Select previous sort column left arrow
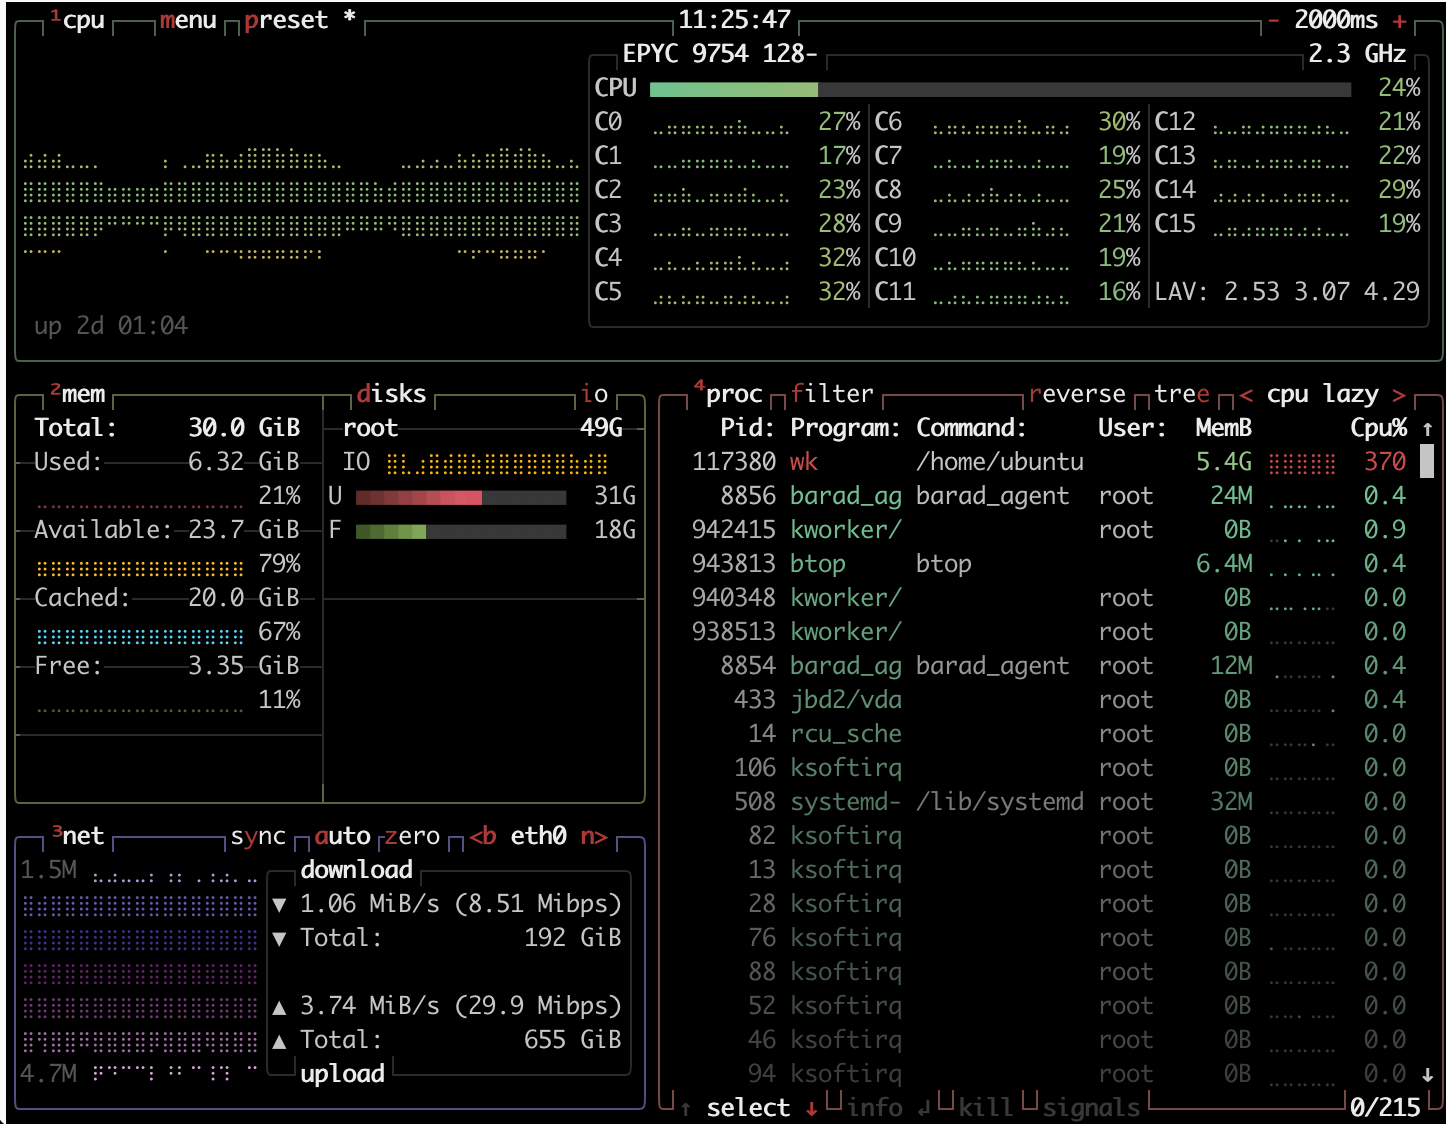Image resolution: width=1446 pixels, height=1124 pixels. (x=1246, y=395)
